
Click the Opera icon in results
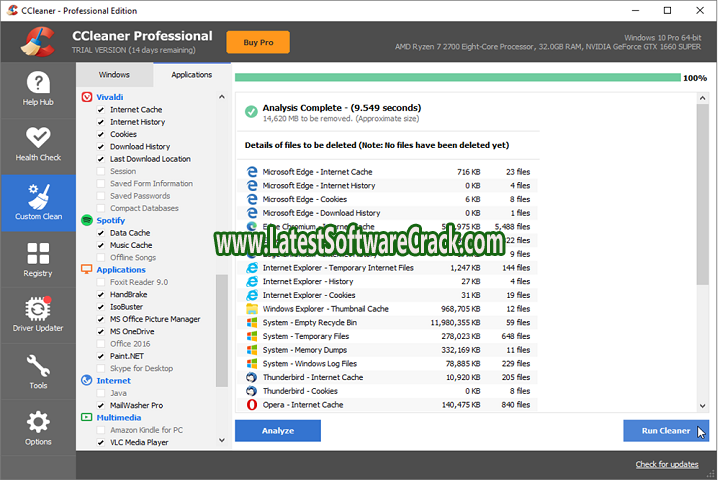tap(252, 405)
